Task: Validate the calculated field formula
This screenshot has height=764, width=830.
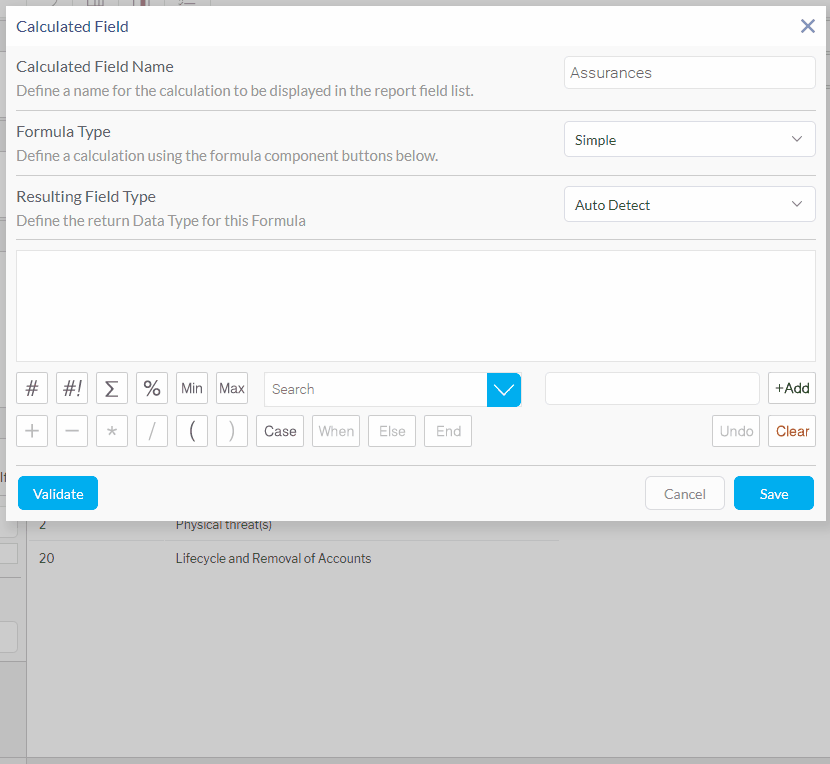Action: tap(57, 493)
